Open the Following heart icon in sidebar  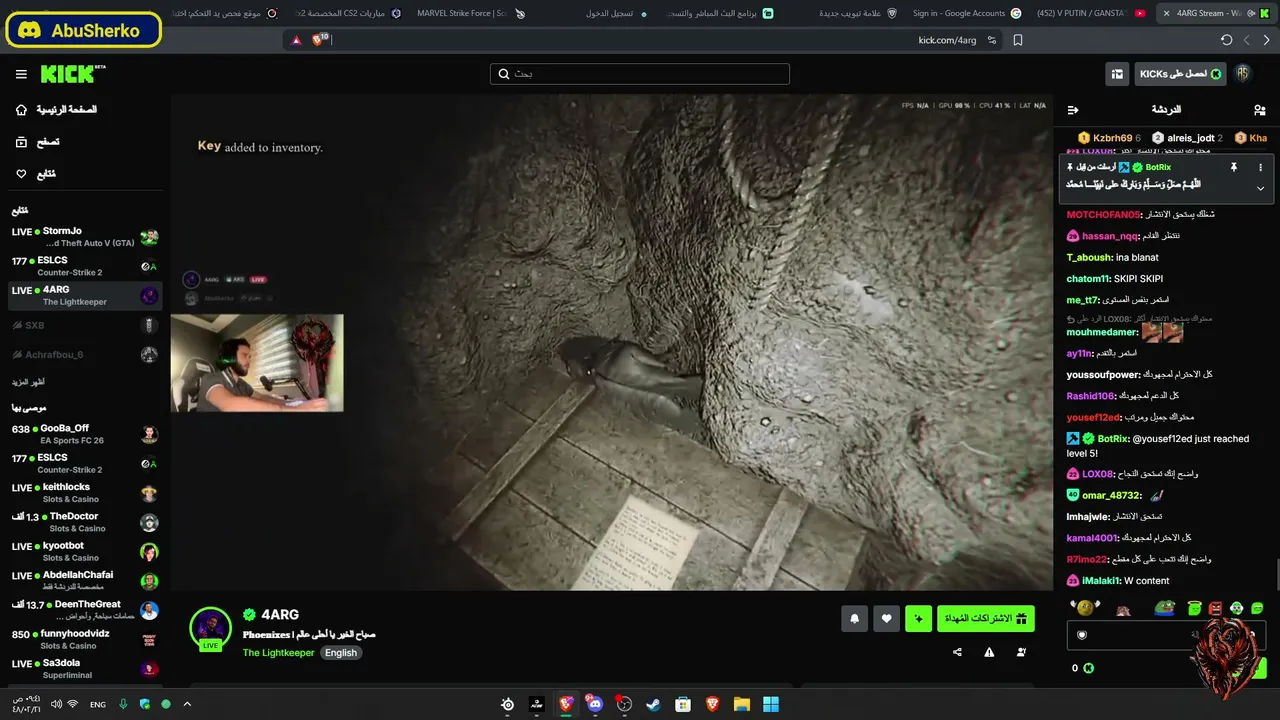[21, 174]
